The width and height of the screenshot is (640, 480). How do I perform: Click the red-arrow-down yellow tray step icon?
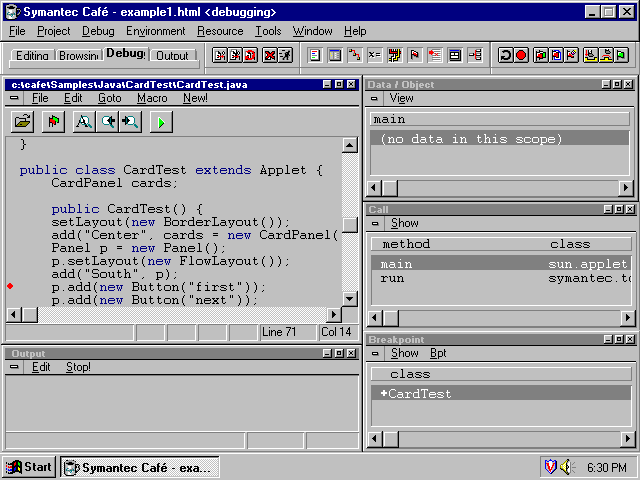tap(590, 55)
